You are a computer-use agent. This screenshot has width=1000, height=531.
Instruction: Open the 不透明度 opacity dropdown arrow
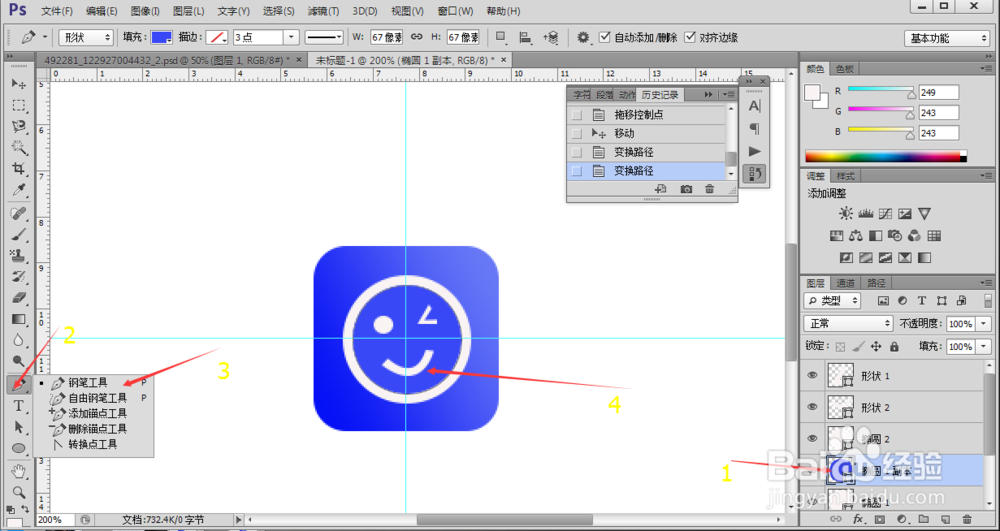[x=985, y=323]
